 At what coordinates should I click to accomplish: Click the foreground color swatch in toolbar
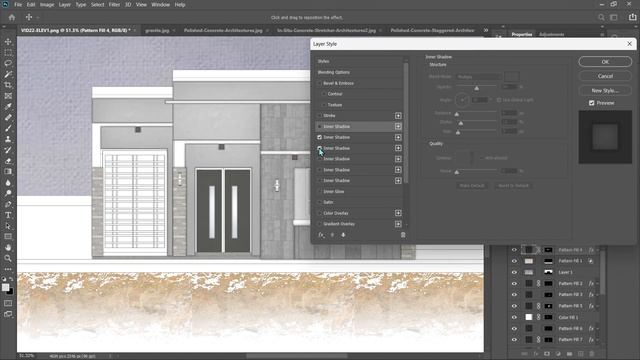(6, 287)
